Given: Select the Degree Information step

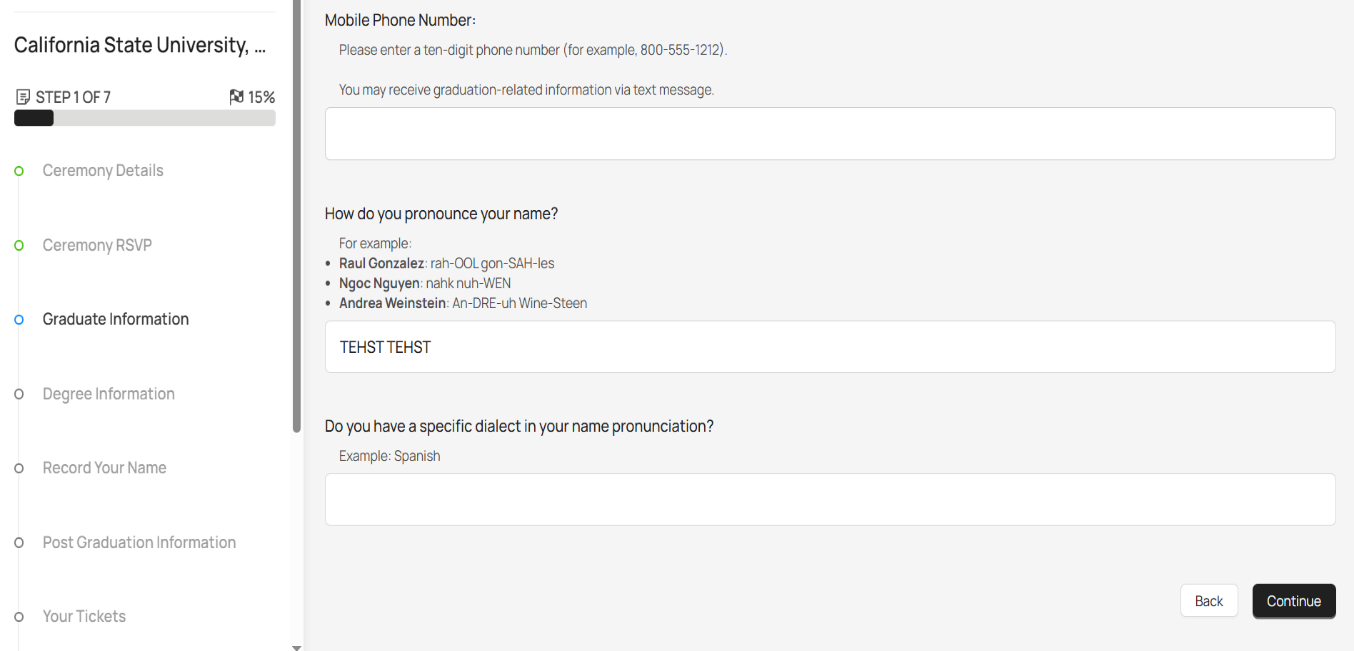Looking at the screenshot, I should point(108,394).
